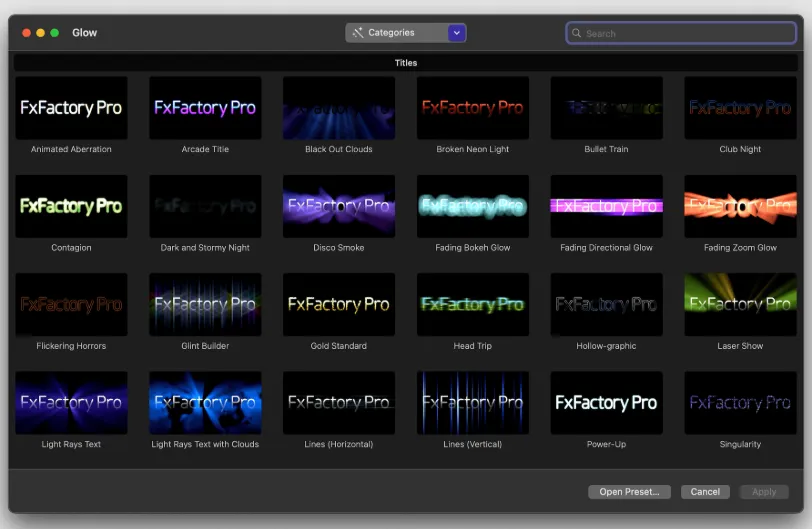
Task: Click the Cancel button
Action: click(705, 492)
